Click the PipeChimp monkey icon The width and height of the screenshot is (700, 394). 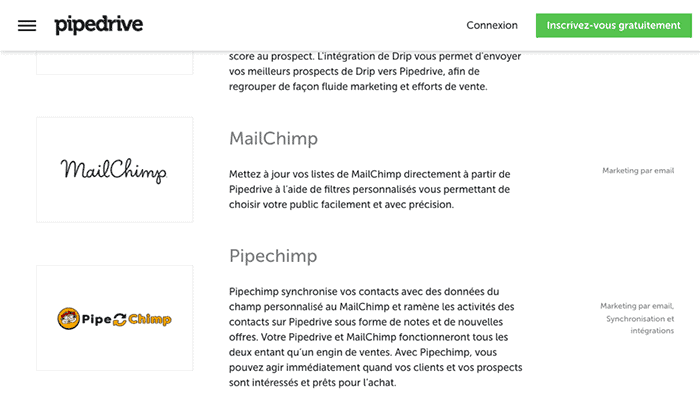click(x=68, y=319)
